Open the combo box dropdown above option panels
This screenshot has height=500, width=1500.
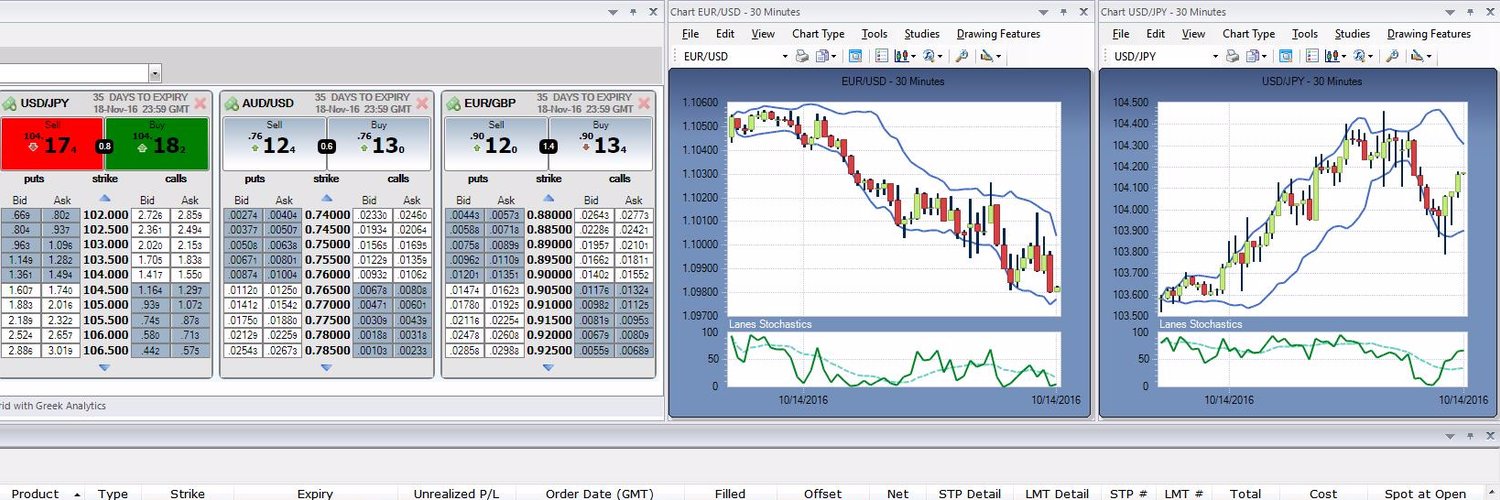coord(155,73)
